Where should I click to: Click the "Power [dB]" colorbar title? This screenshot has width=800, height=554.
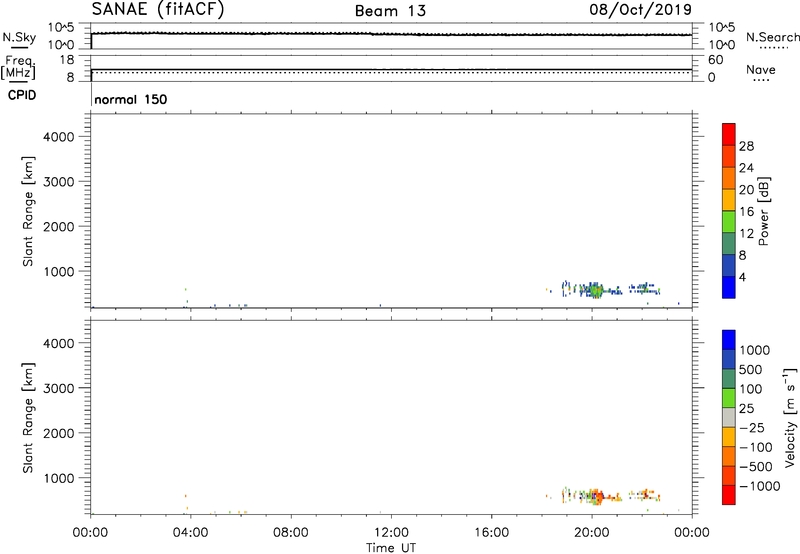(764, 211)
